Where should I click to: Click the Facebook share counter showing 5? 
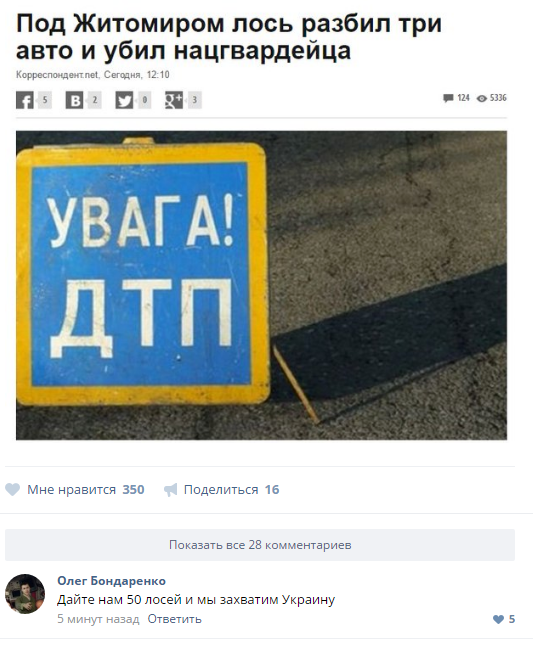coord(45,100)
